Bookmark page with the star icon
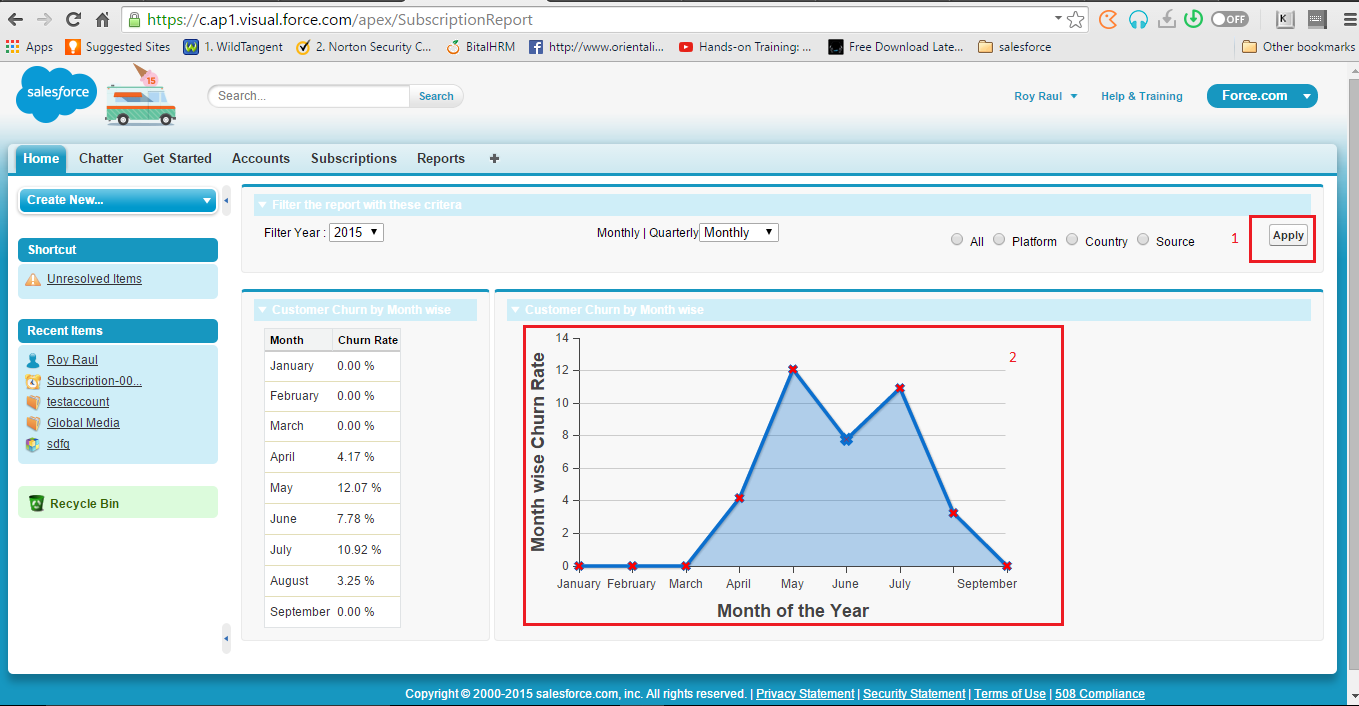Image resolution: width=1359 pixels, height=706 pixels. click(1075, 19)
